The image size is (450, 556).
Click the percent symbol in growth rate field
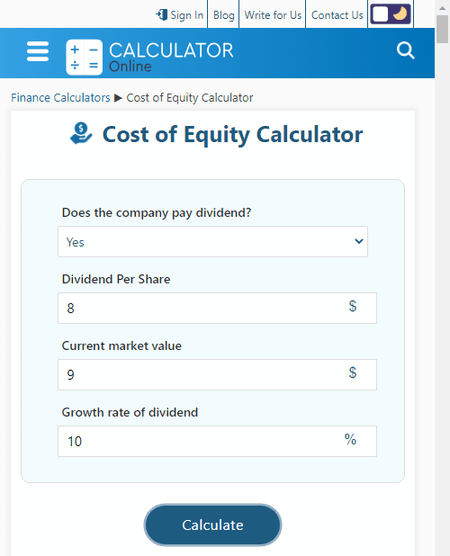click(x=350, y=439)
